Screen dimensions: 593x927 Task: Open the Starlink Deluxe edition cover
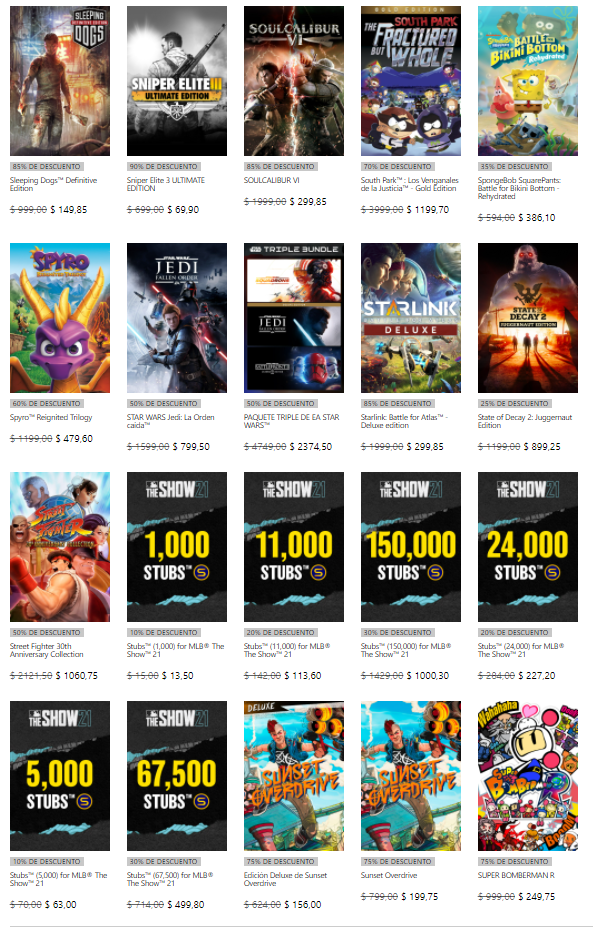[411, 318]
